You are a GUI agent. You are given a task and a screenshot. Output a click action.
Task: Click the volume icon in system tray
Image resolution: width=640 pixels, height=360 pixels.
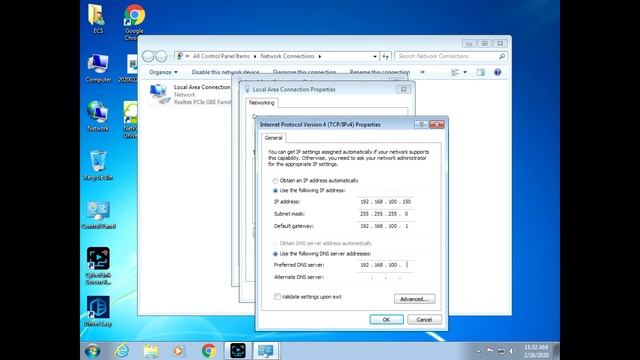511,351
